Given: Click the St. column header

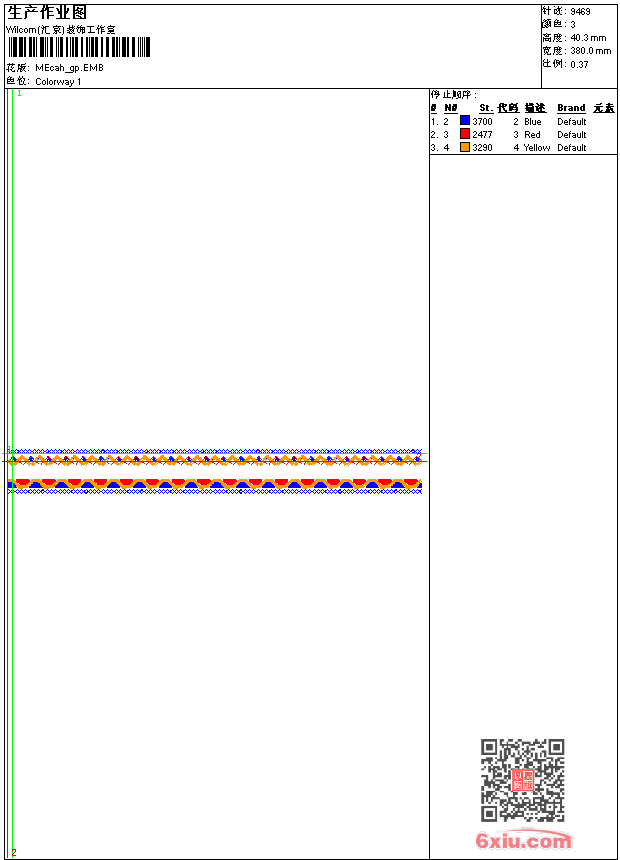Looking at the screenshot, I should click(x=486, y=108).
